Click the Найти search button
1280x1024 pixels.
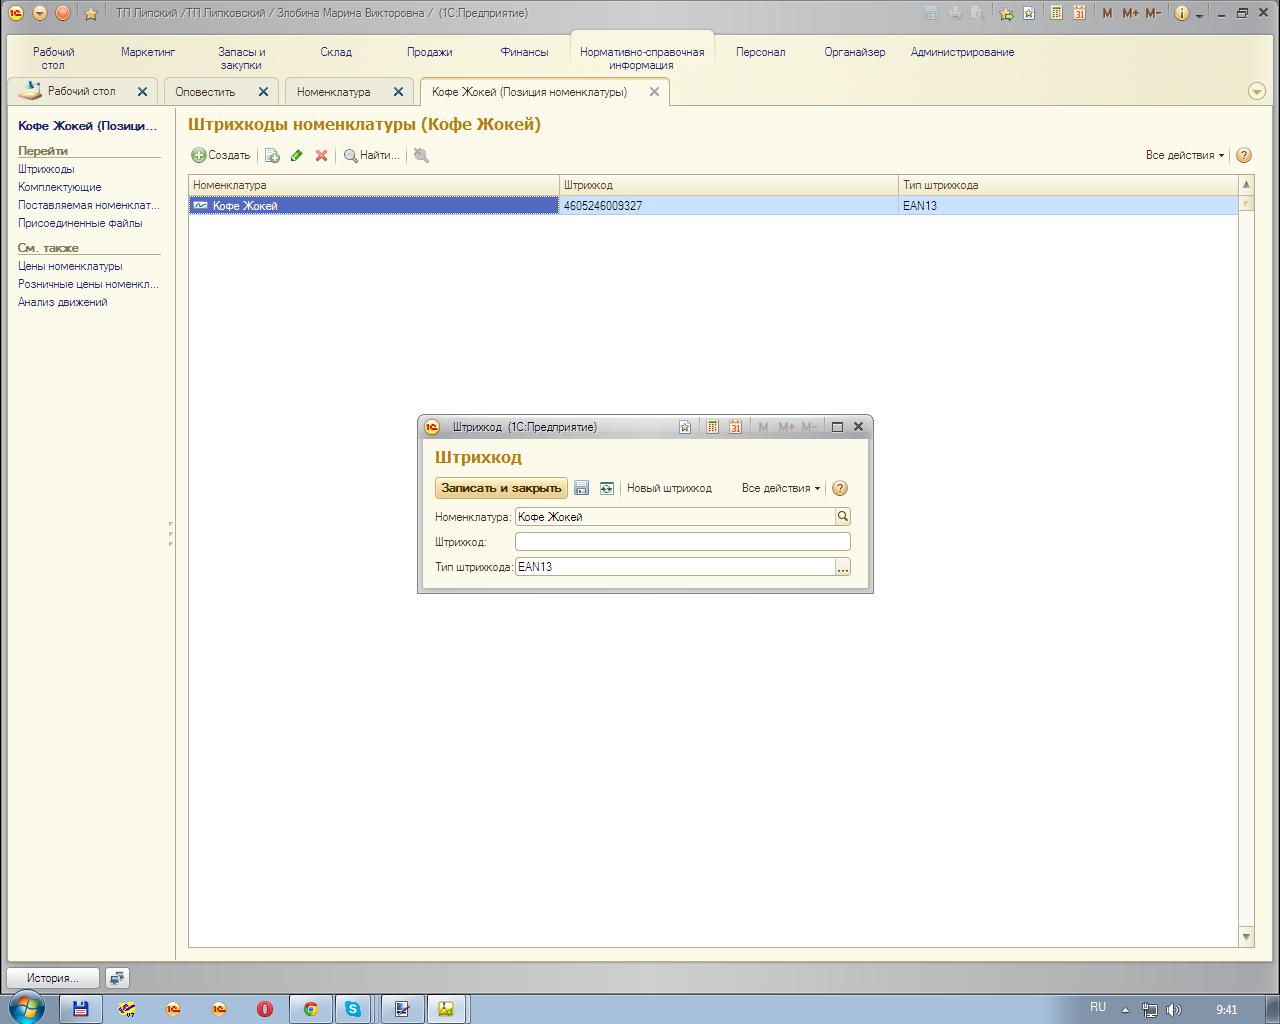coord(371,155)
